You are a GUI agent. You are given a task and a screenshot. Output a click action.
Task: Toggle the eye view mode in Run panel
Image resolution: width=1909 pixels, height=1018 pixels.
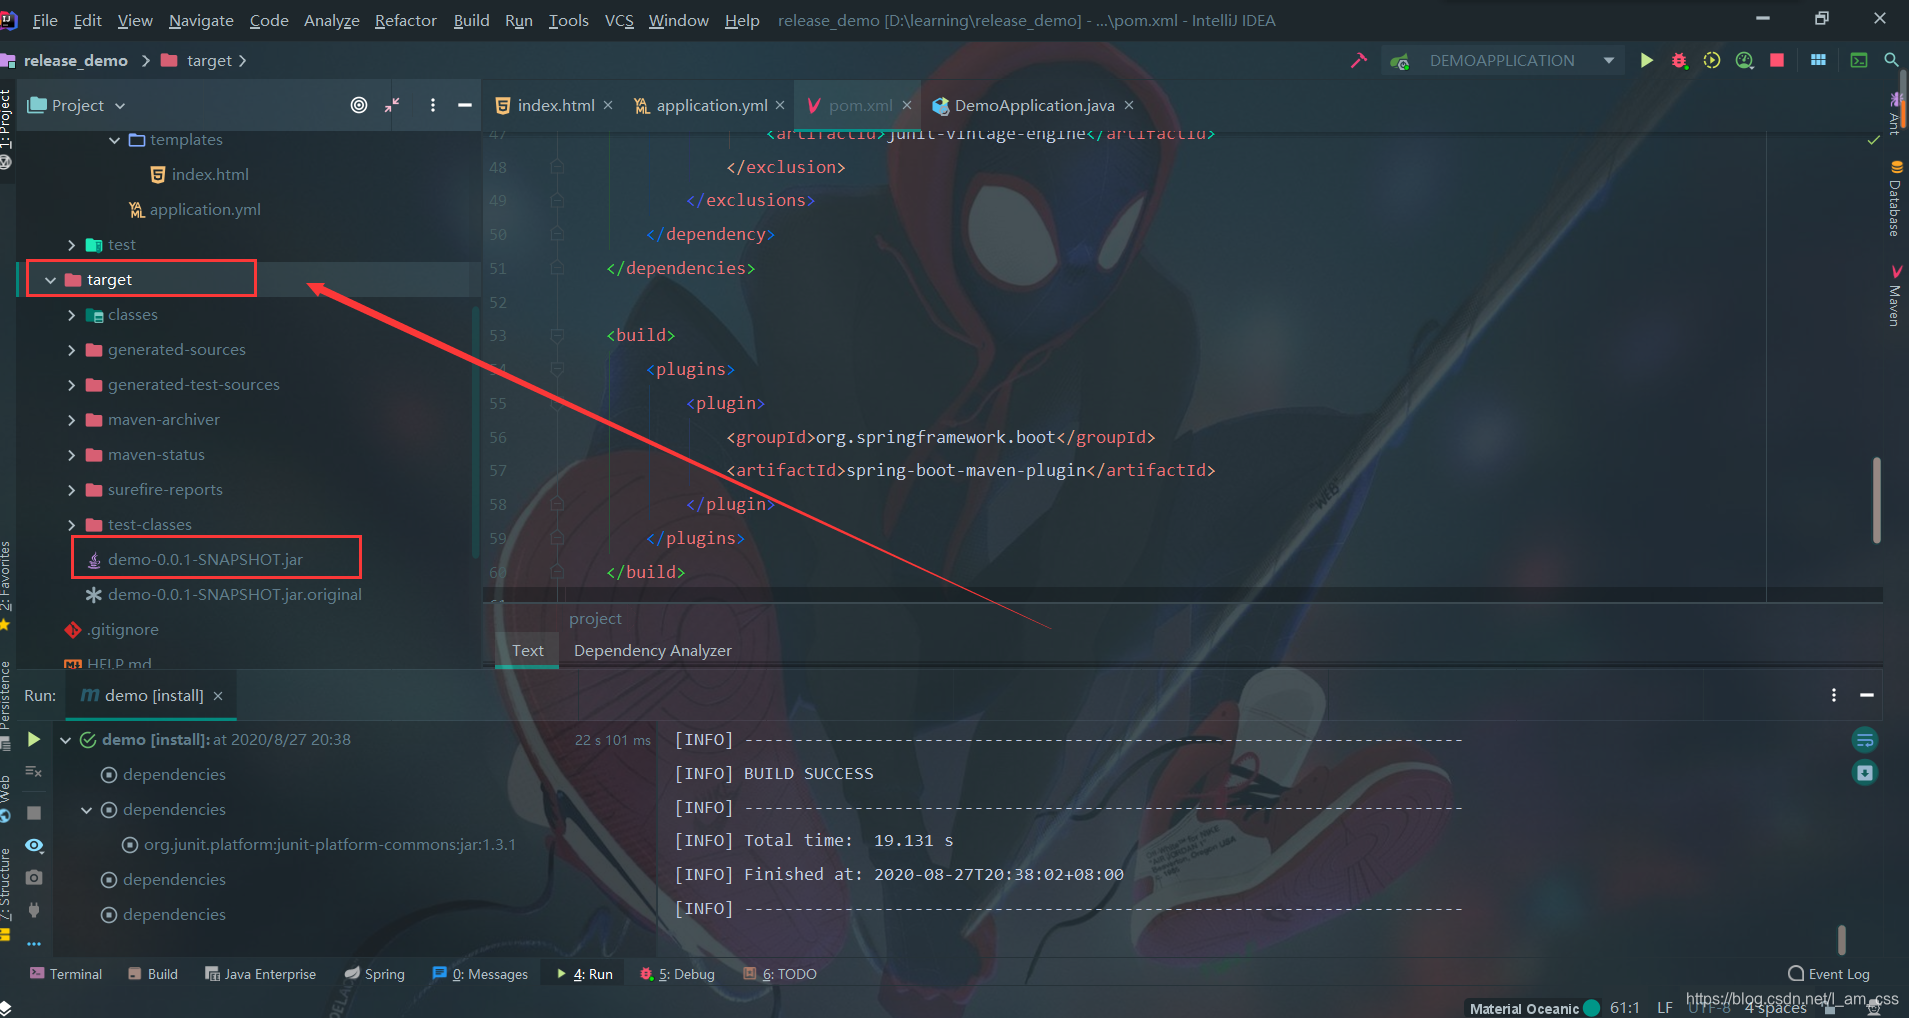pos(33,846)
